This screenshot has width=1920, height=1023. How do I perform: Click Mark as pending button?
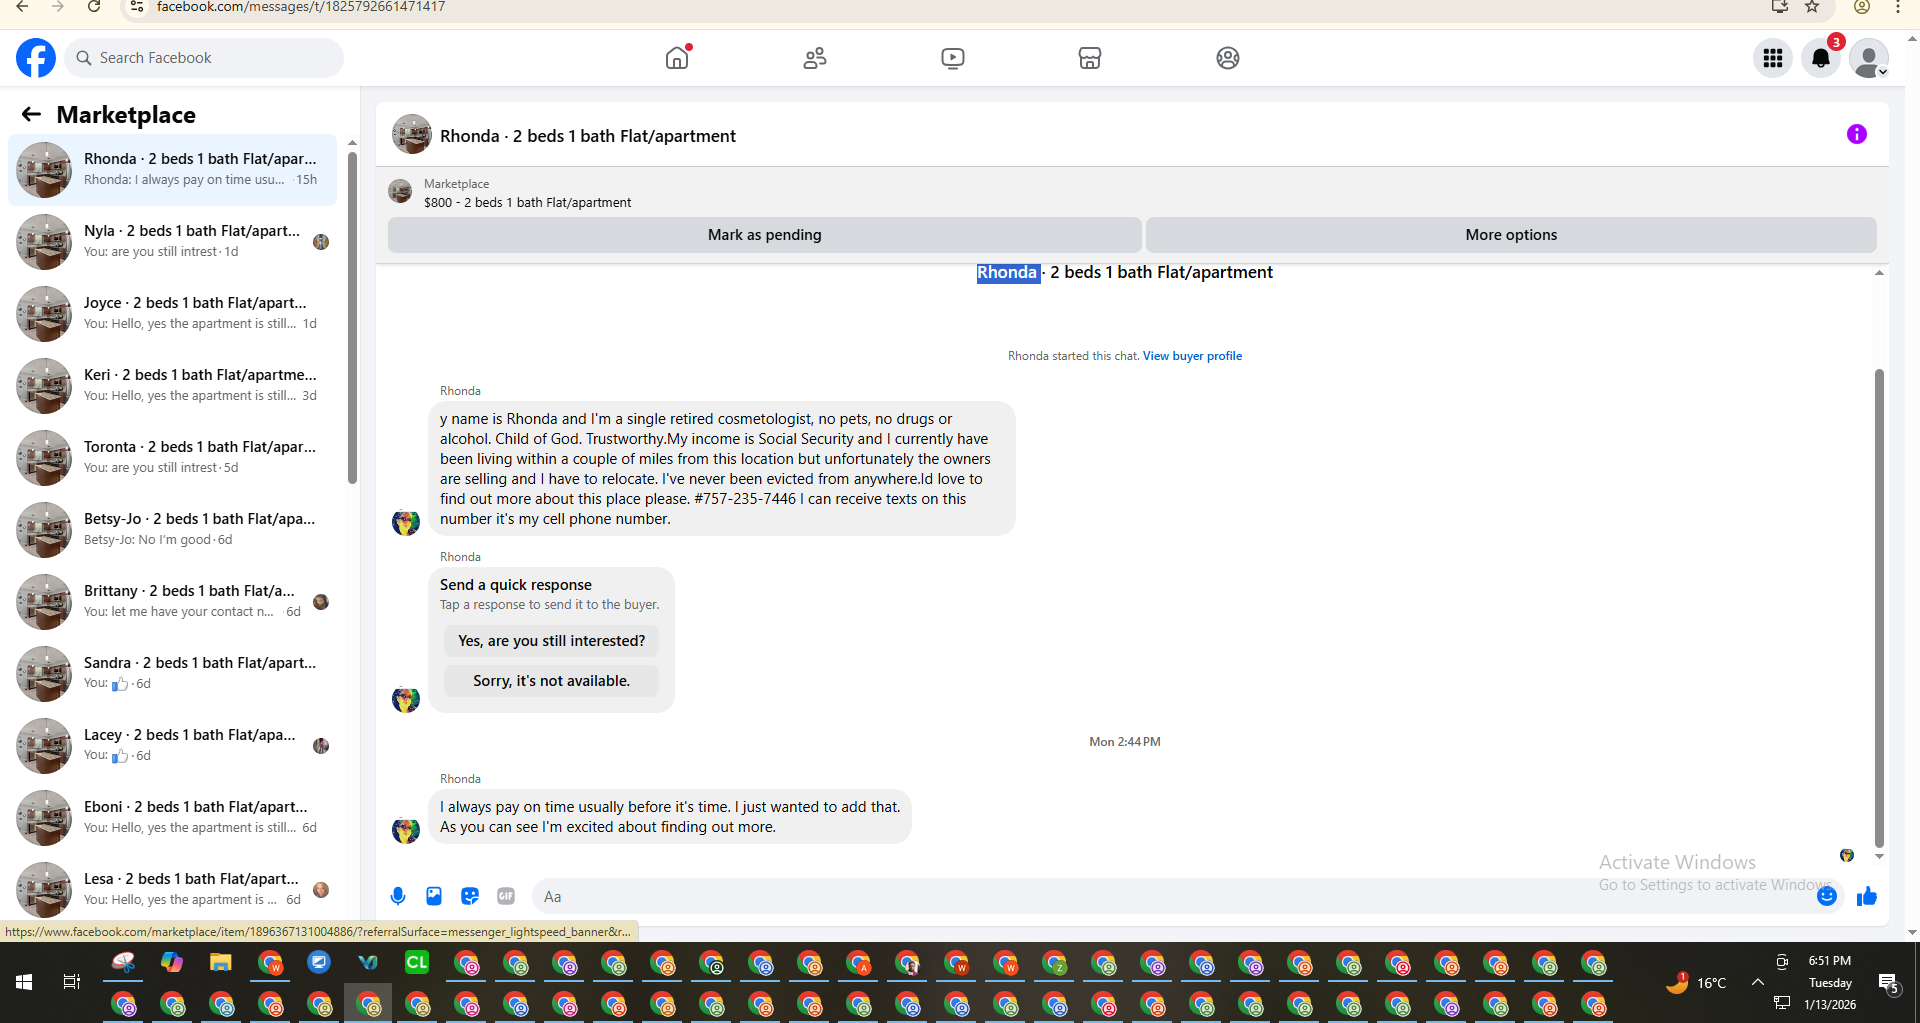(765, 235)
